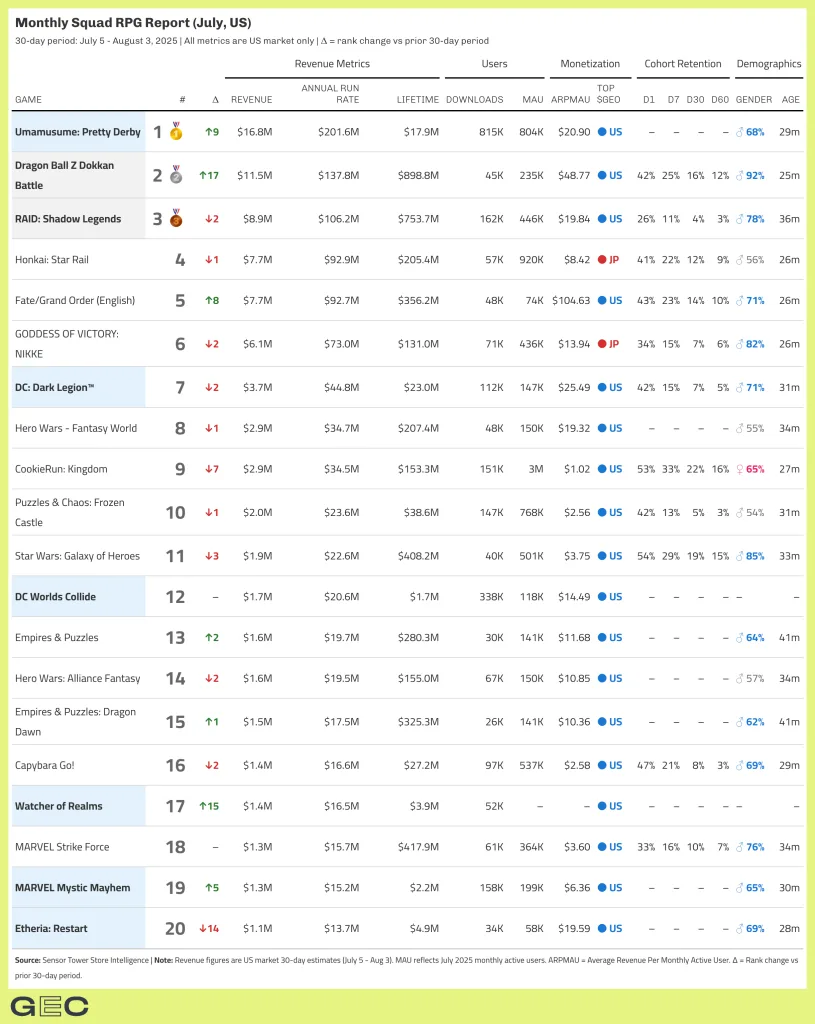Click the silver medal icon beside rank 2
Viewport: 815px width, 1024px height.
(x=176, y=176)
